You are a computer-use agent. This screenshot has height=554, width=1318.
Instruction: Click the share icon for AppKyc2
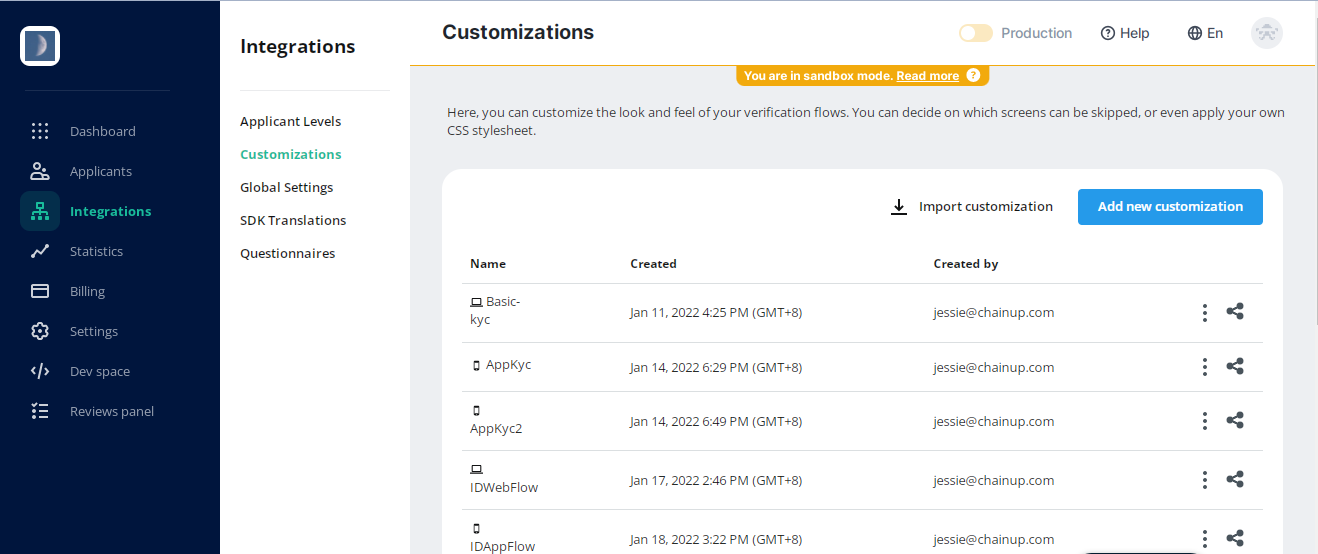(1235, 421)
